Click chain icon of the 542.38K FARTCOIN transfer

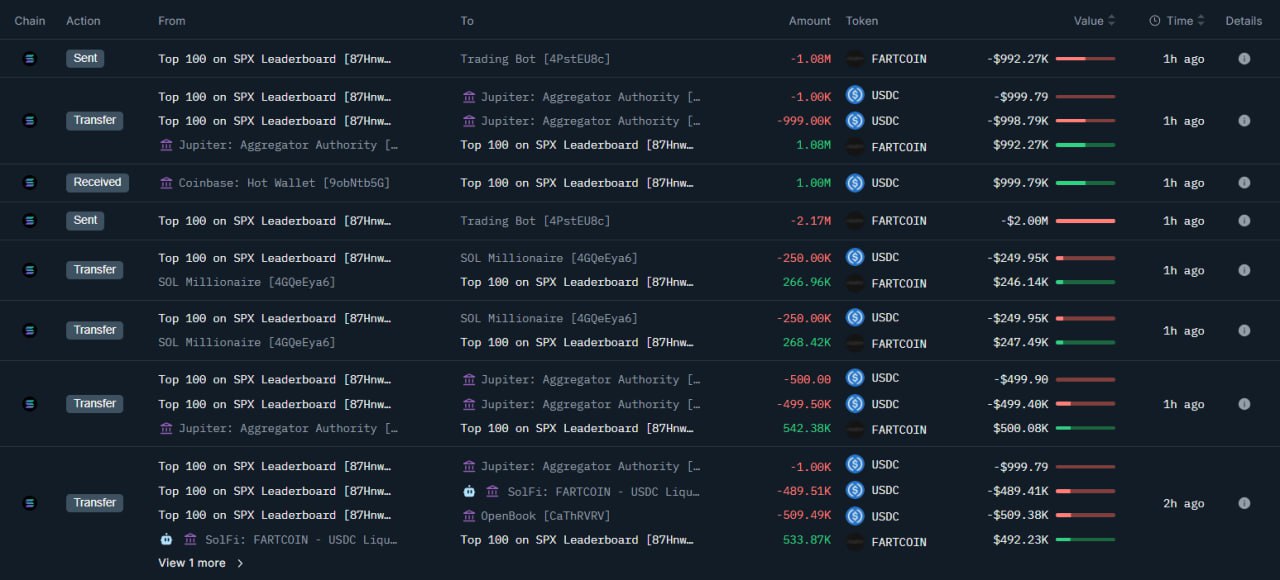[x=29, y=404]
